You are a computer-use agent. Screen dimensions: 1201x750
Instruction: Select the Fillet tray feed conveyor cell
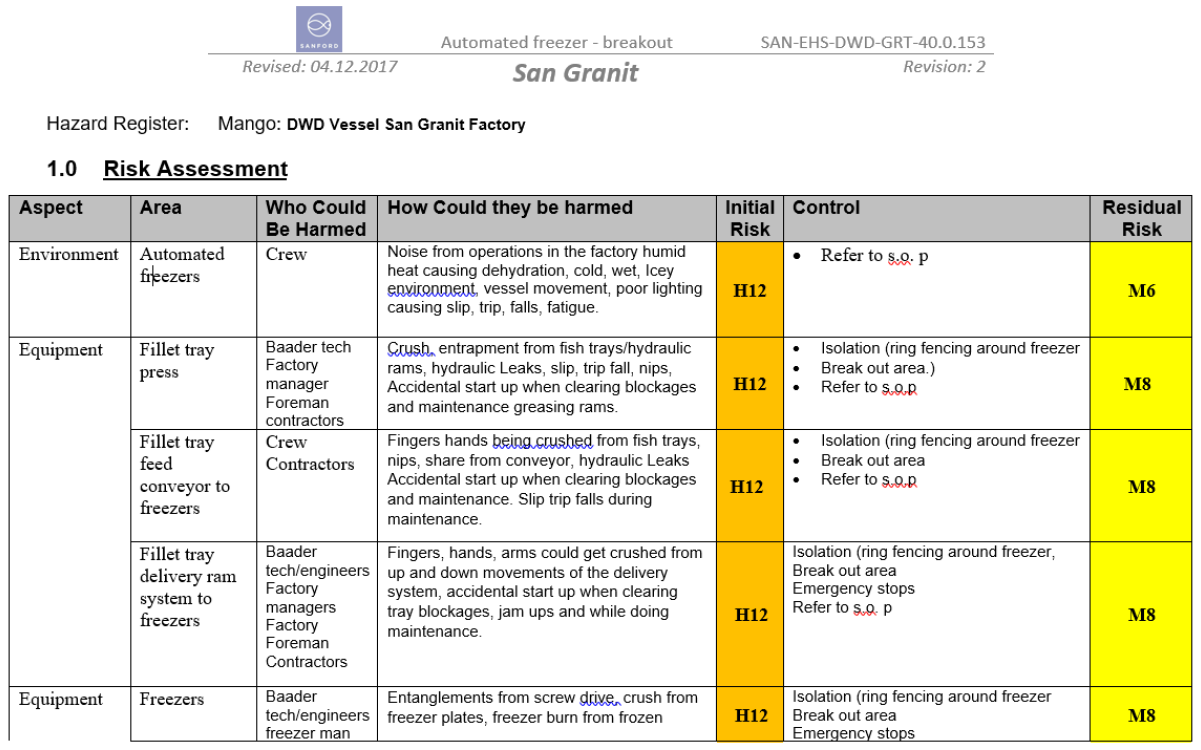(185, 475)
